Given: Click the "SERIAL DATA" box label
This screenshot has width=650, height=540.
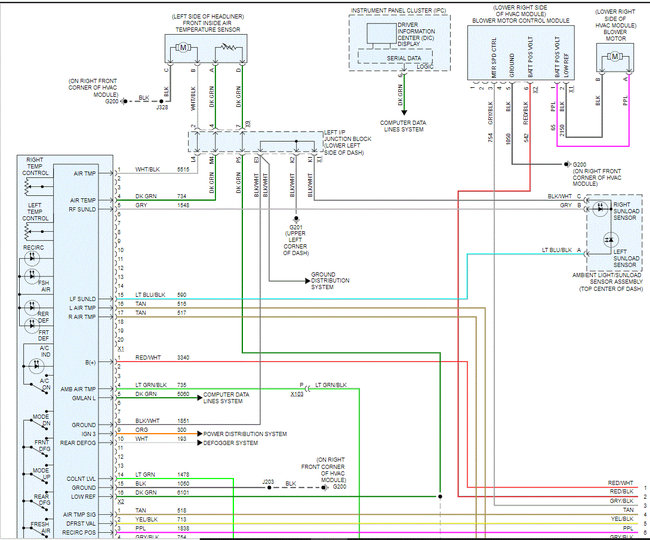Looking at the screenshot, I should coord(404,58).
